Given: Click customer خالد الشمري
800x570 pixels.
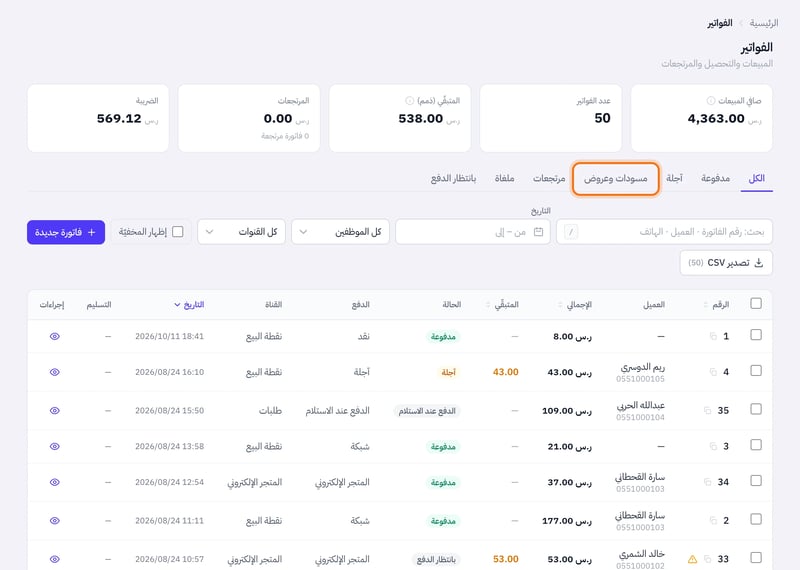Looking at the screenshot, I should (x=642, y=554).
